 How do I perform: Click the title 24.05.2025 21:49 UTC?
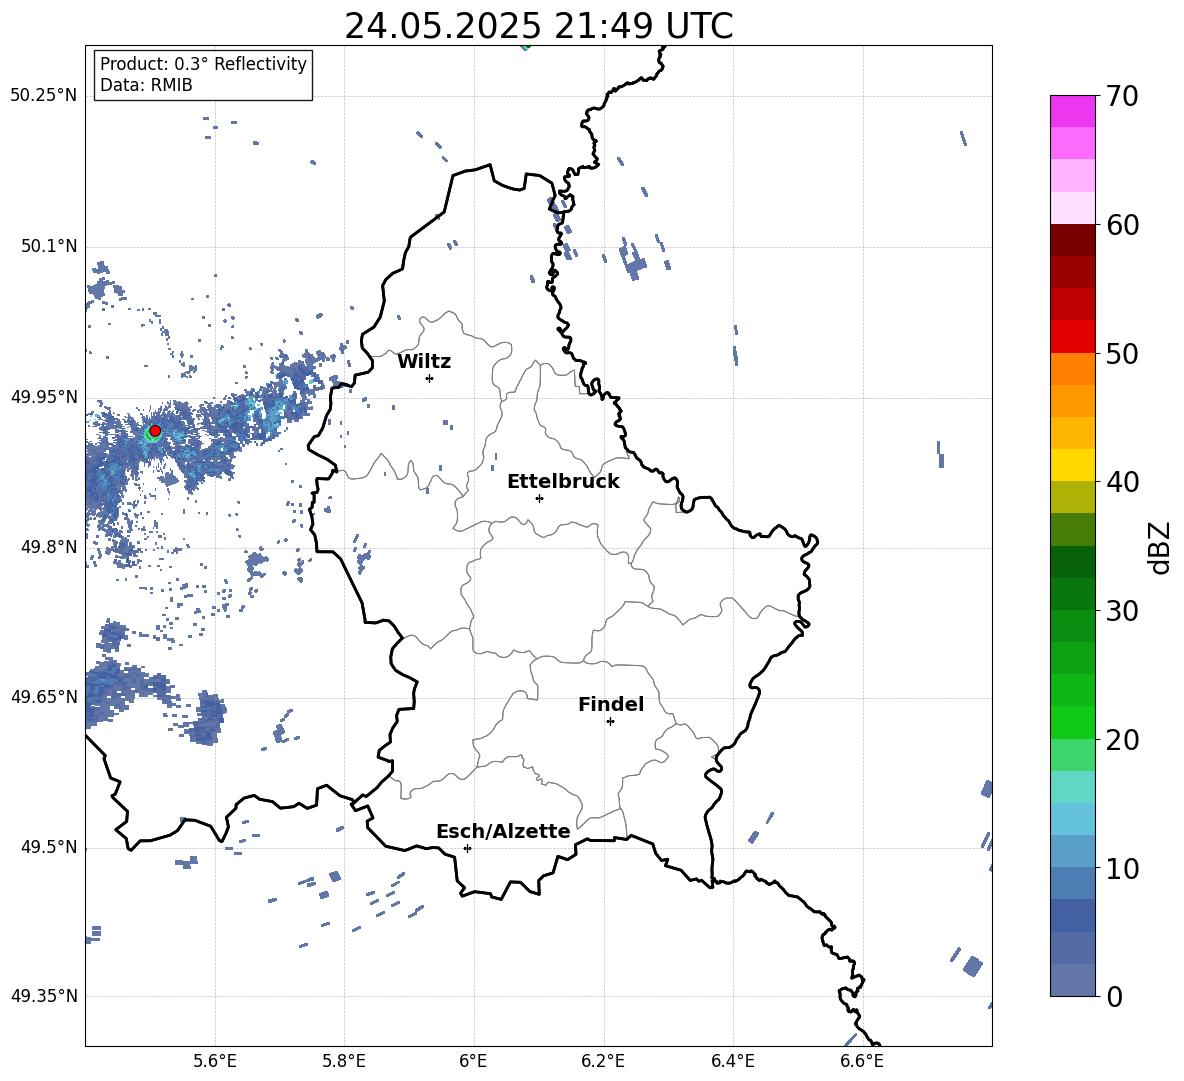tap(538, 26)
